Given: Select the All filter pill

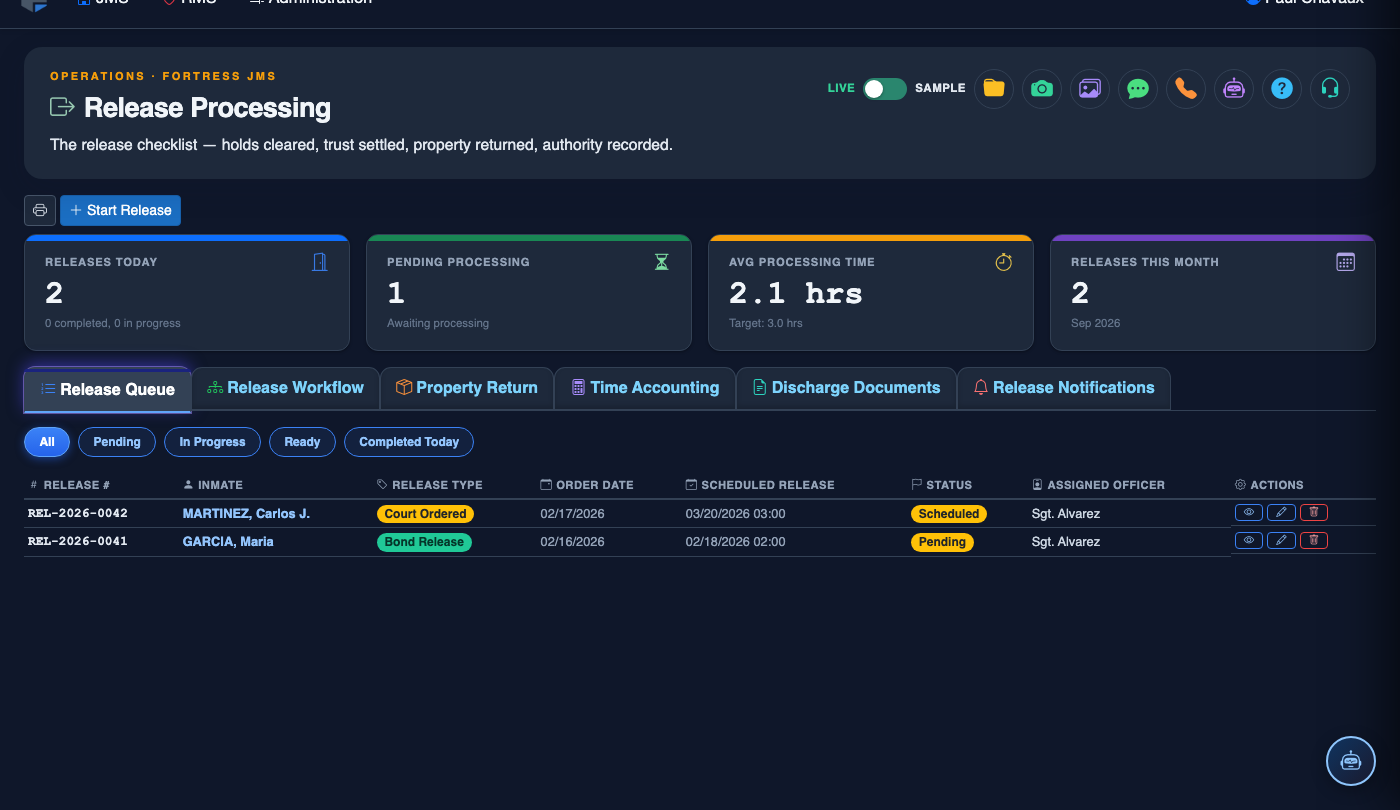Looking at the screenshot, I should [x=47, y=442].
